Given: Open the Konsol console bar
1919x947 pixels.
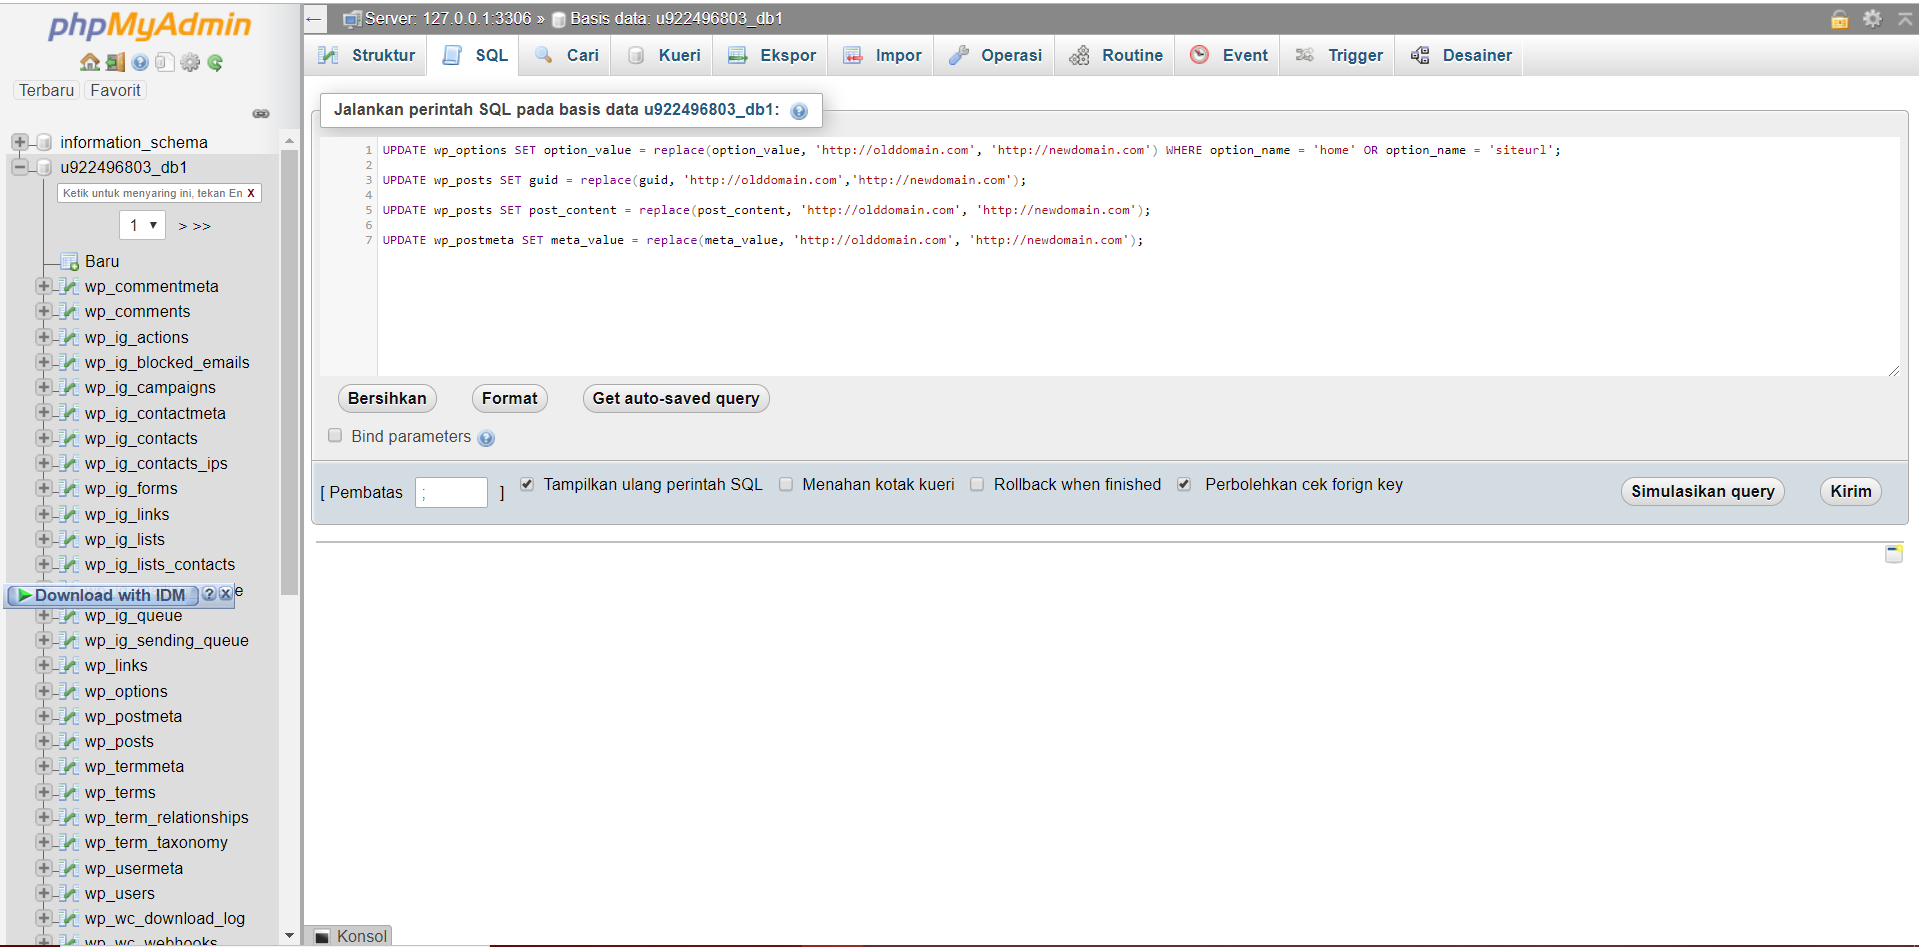Looking at the screenshot, I should click(x=348, y=936).
